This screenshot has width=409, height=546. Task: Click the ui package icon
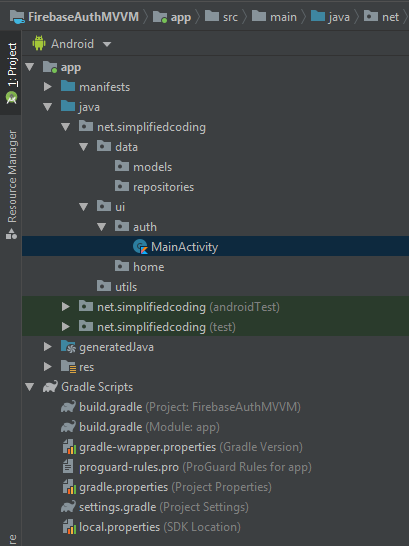(x=104, y=206)
